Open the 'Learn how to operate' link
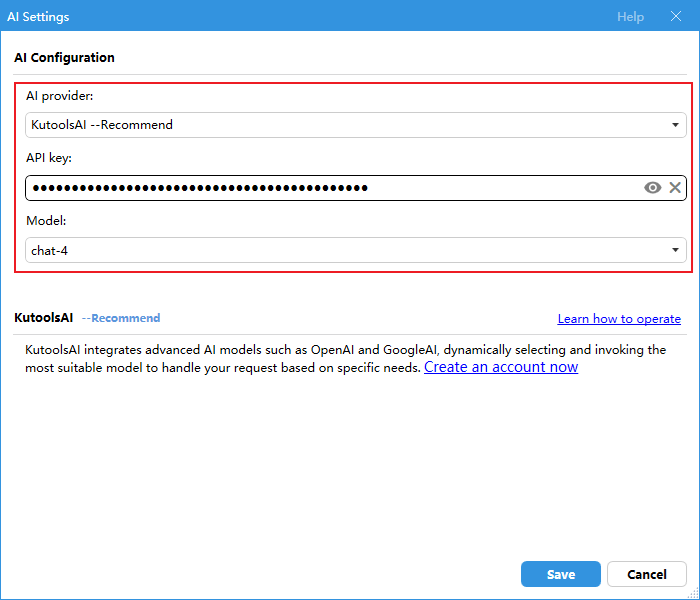The width and height of the screenshot is (700, 600). tap(619, 319)
